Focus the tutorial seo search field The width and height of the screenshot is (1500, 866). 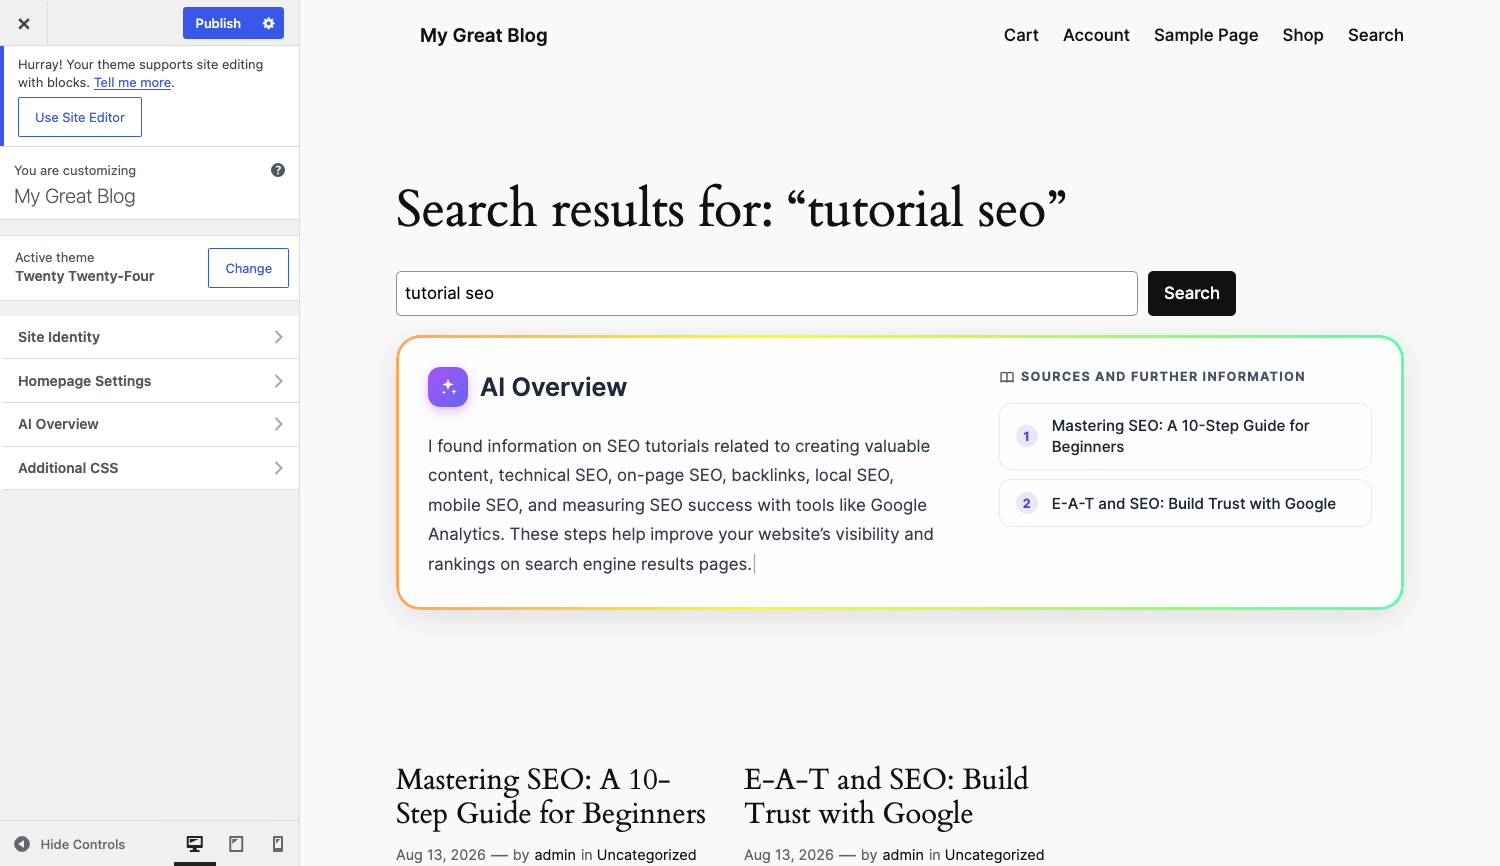(767, 293)
